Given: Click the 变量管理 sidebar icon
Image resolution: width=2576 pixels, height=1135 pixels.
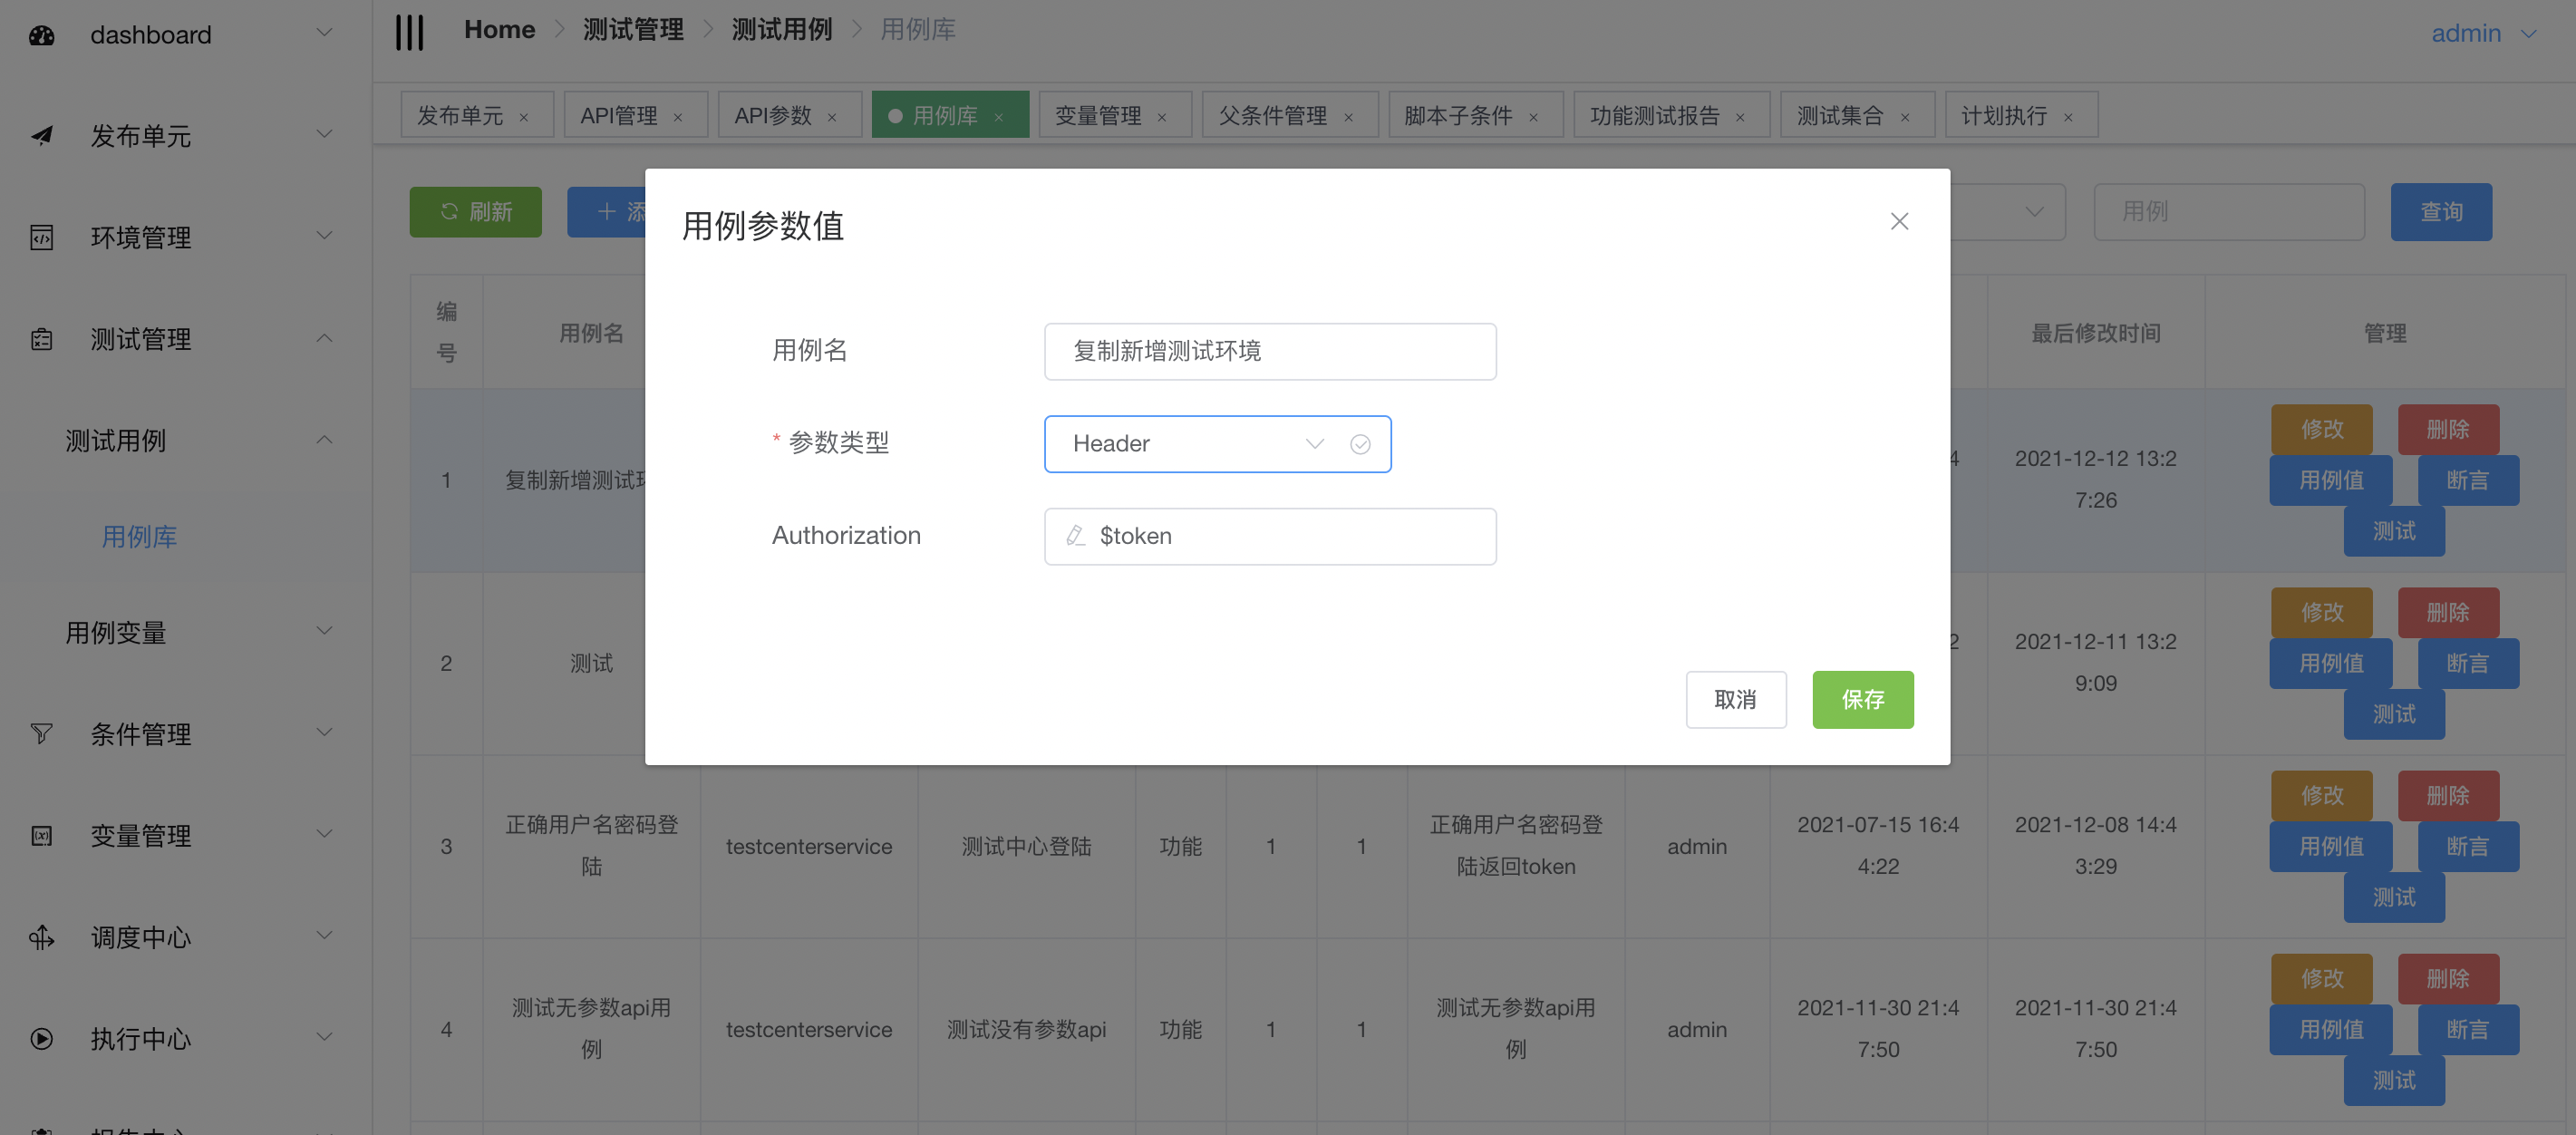Looking at the screenshot, I should tap(41, 836).
